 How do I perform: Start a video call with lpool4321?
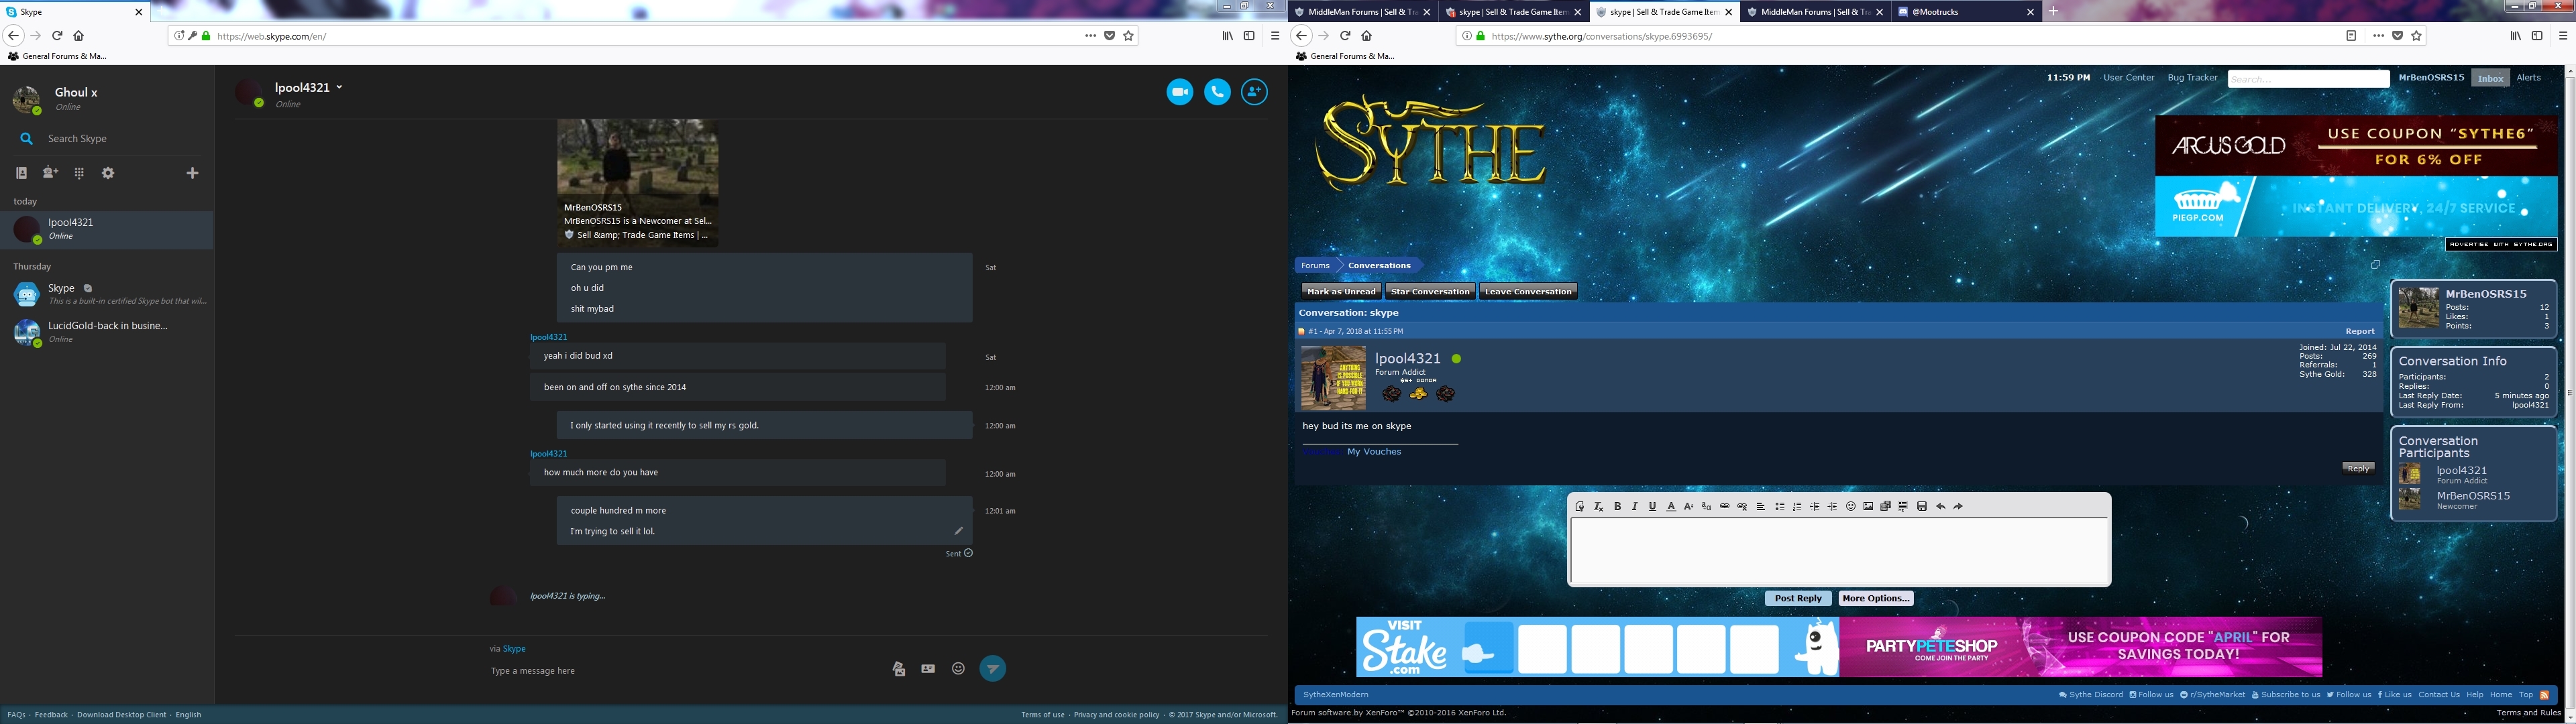(x=1180, y=92)
